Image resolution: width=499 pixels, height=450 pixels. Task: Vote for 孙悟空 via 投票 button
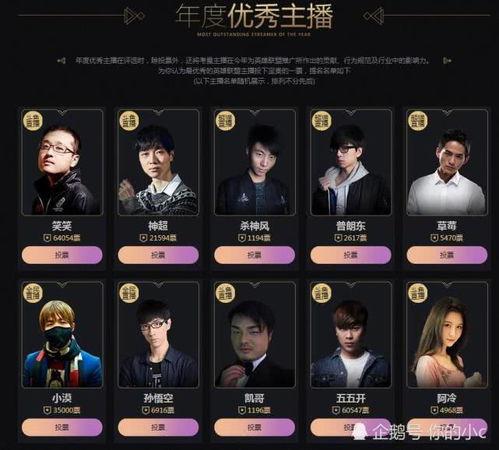[158, 427]
